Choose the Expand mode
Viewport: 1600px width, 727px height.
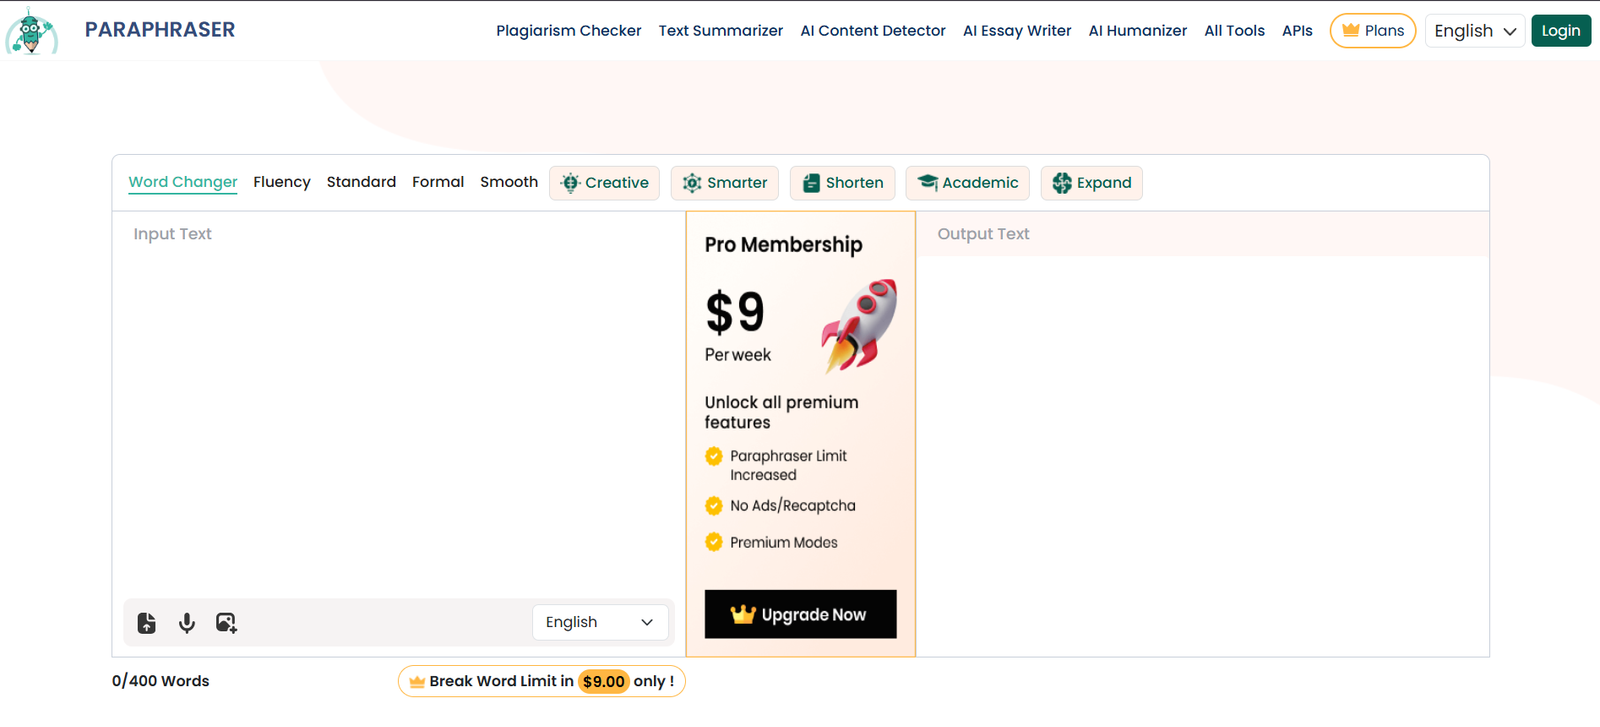coord(1091,183)
